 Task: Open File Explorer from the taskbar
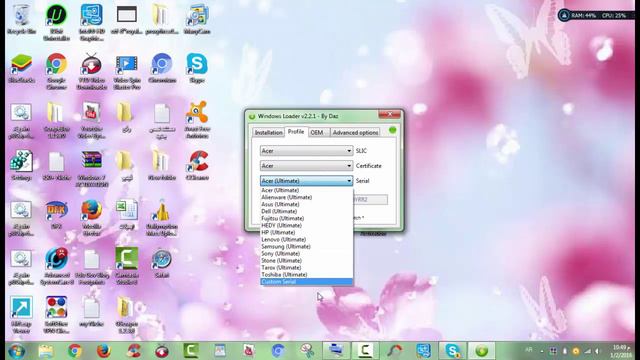(x=46, y=351)
